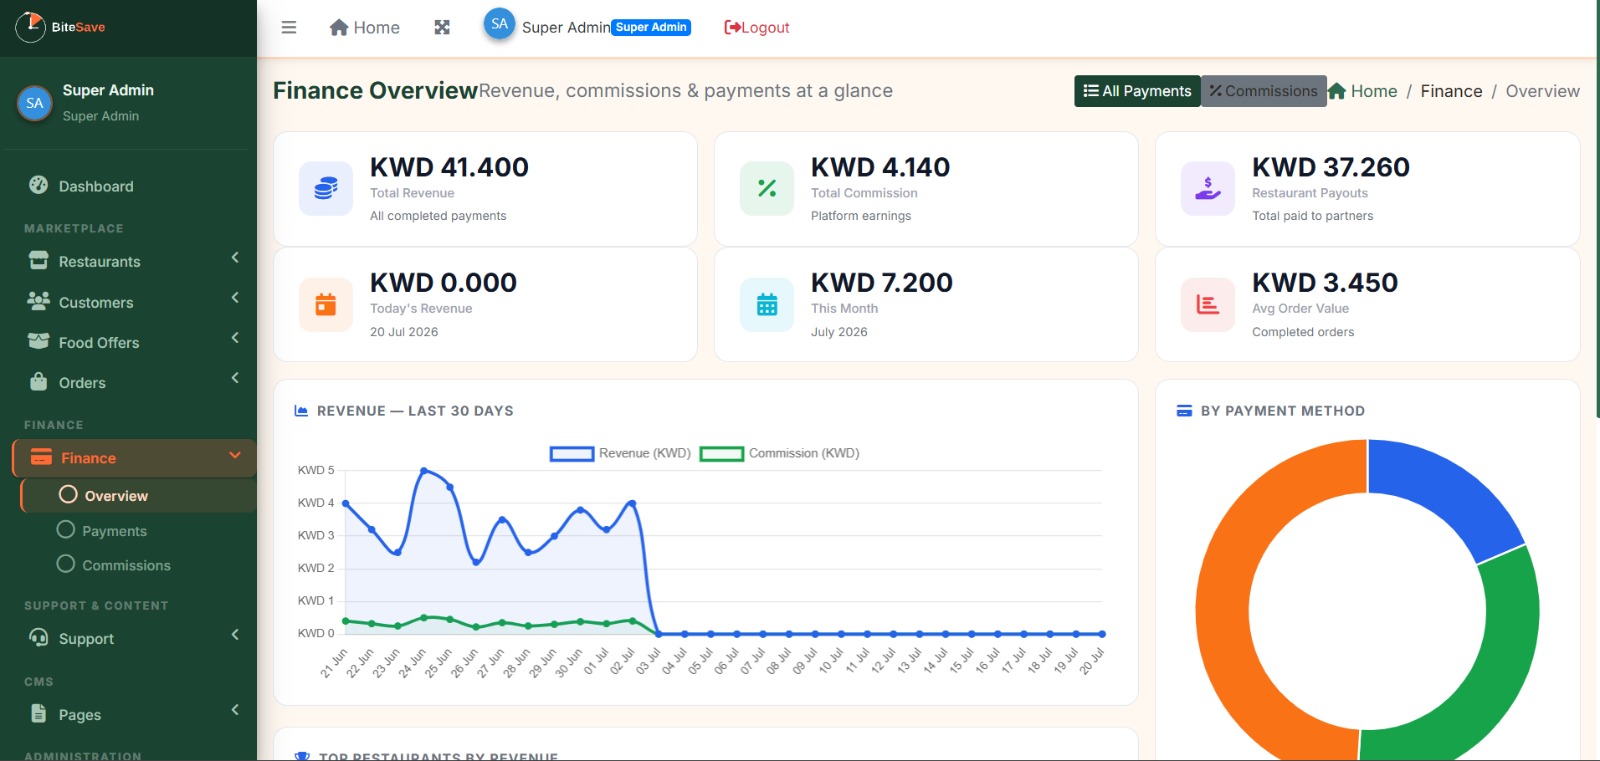The height and width of the screenshot is (761, 1600).
Task: Click the This Month calendar icon
Action: click(x=767, y=304)
